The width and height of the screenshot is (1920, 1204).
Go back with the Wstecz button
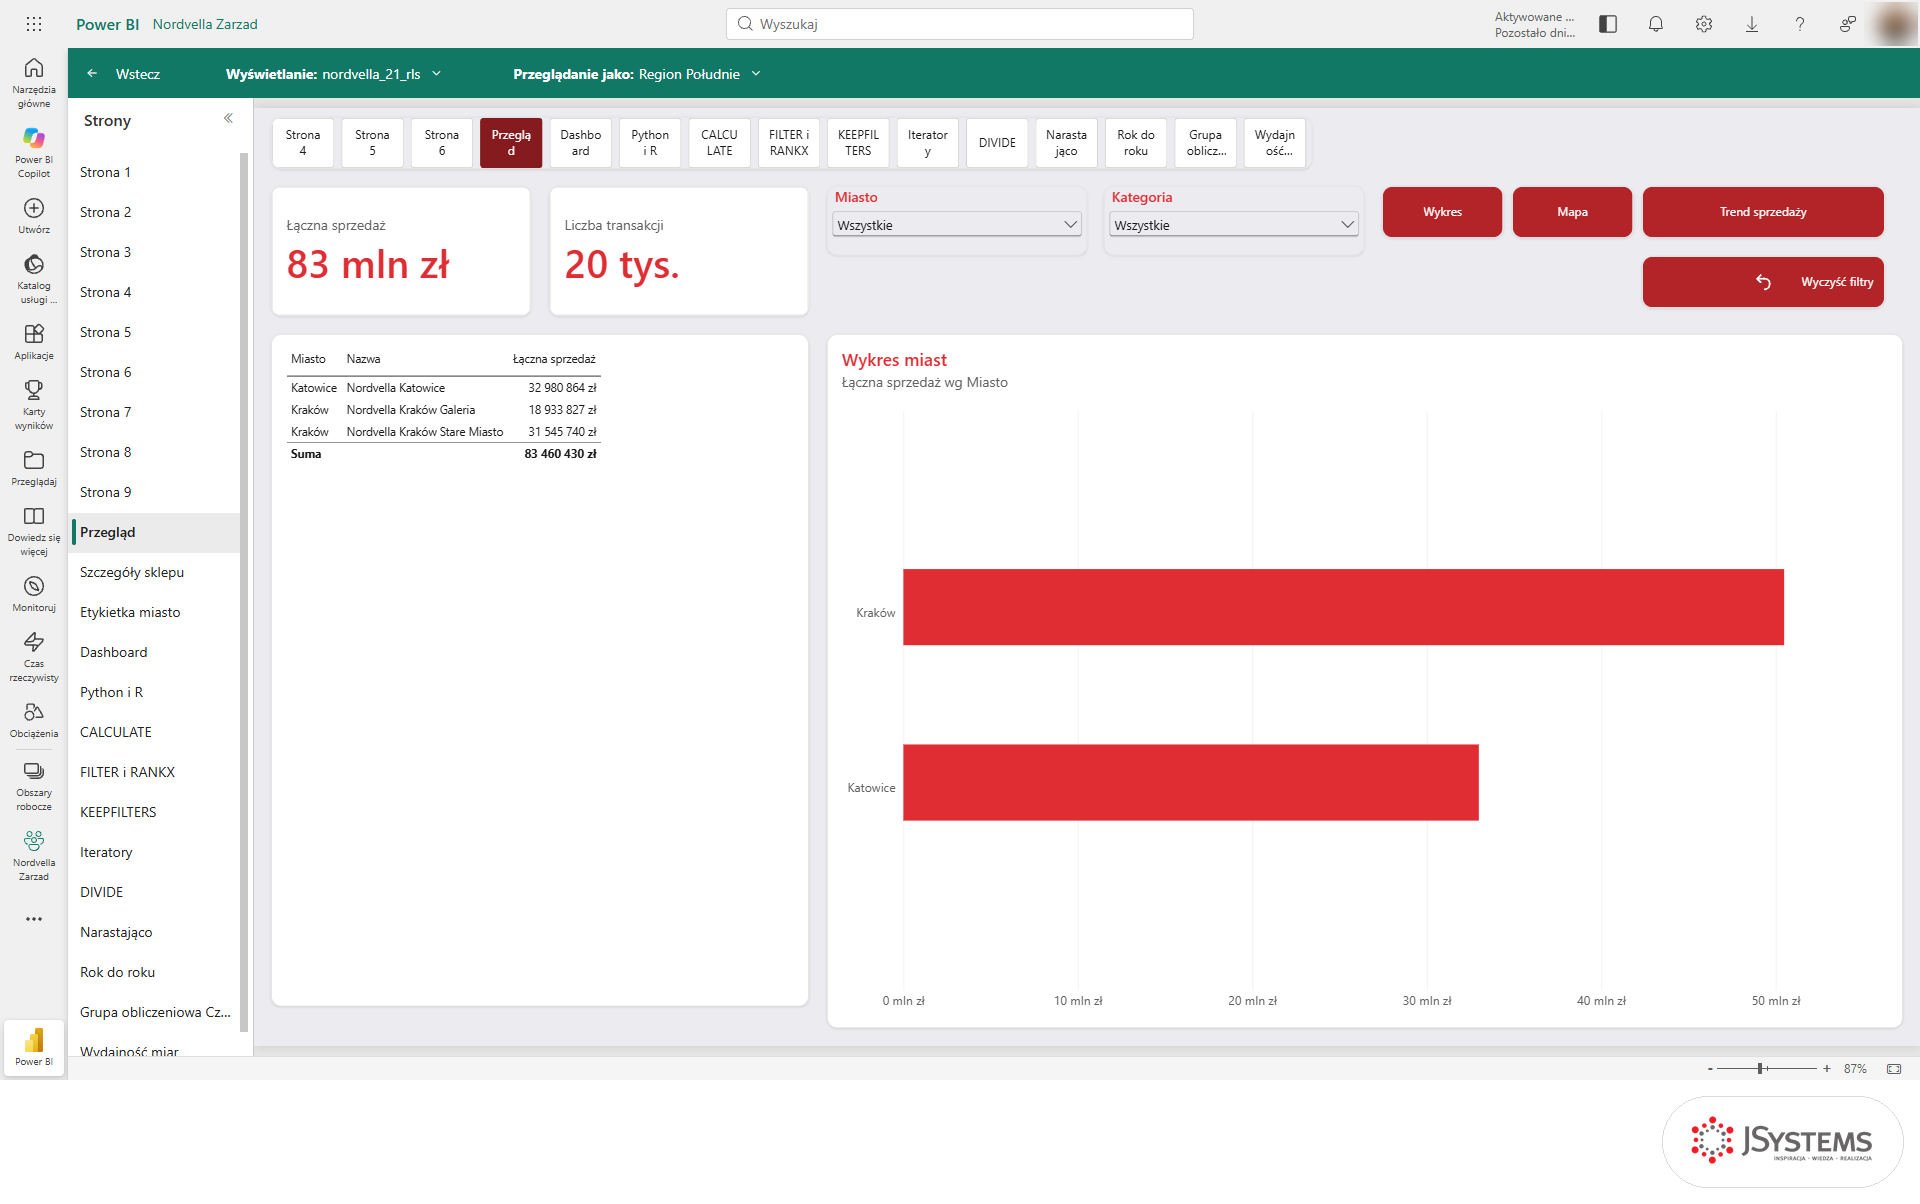pos(123,74)
